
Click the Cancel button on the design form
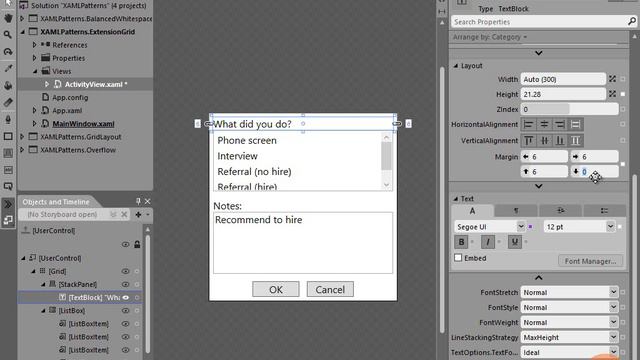[330, 289]
